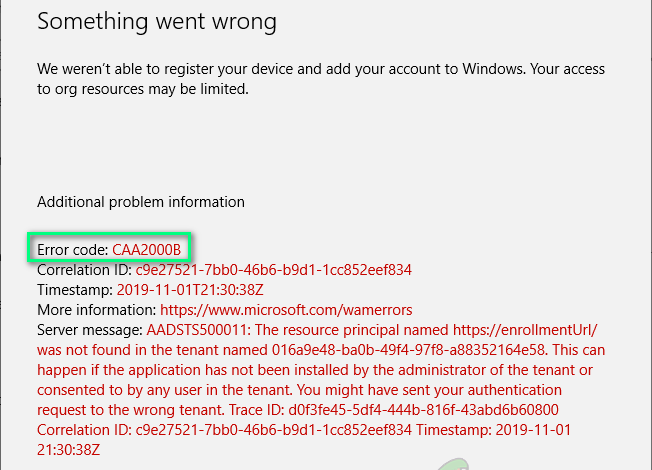Select the CAA2000B error code value
Image resolution: width=652 pixels, height=470 pixels.
[x=146, y=248]
